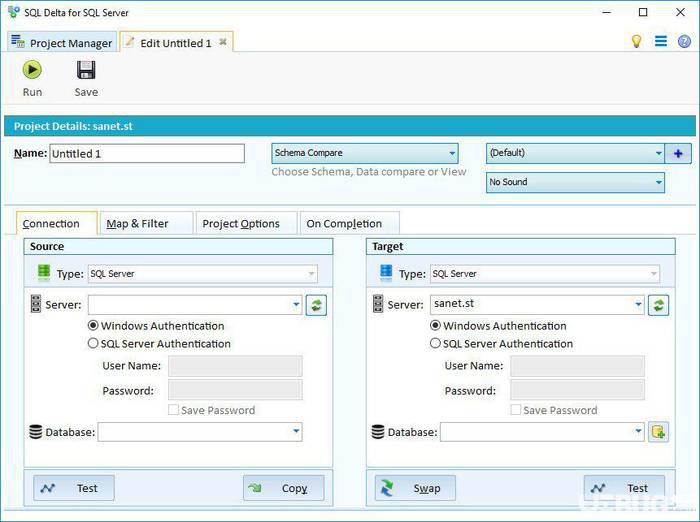Expand the Source Database dropdown
700x522 pixels.
296,431
